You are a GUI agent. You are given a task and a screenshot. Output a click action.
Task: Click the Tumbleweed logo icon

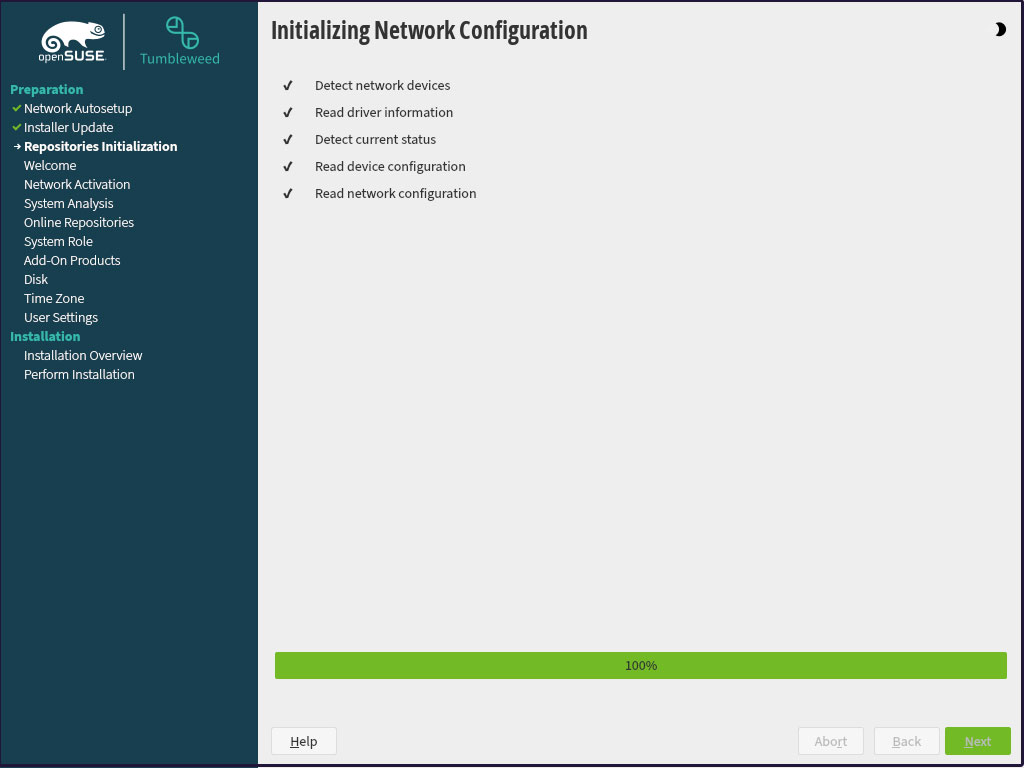pos(182,33)
